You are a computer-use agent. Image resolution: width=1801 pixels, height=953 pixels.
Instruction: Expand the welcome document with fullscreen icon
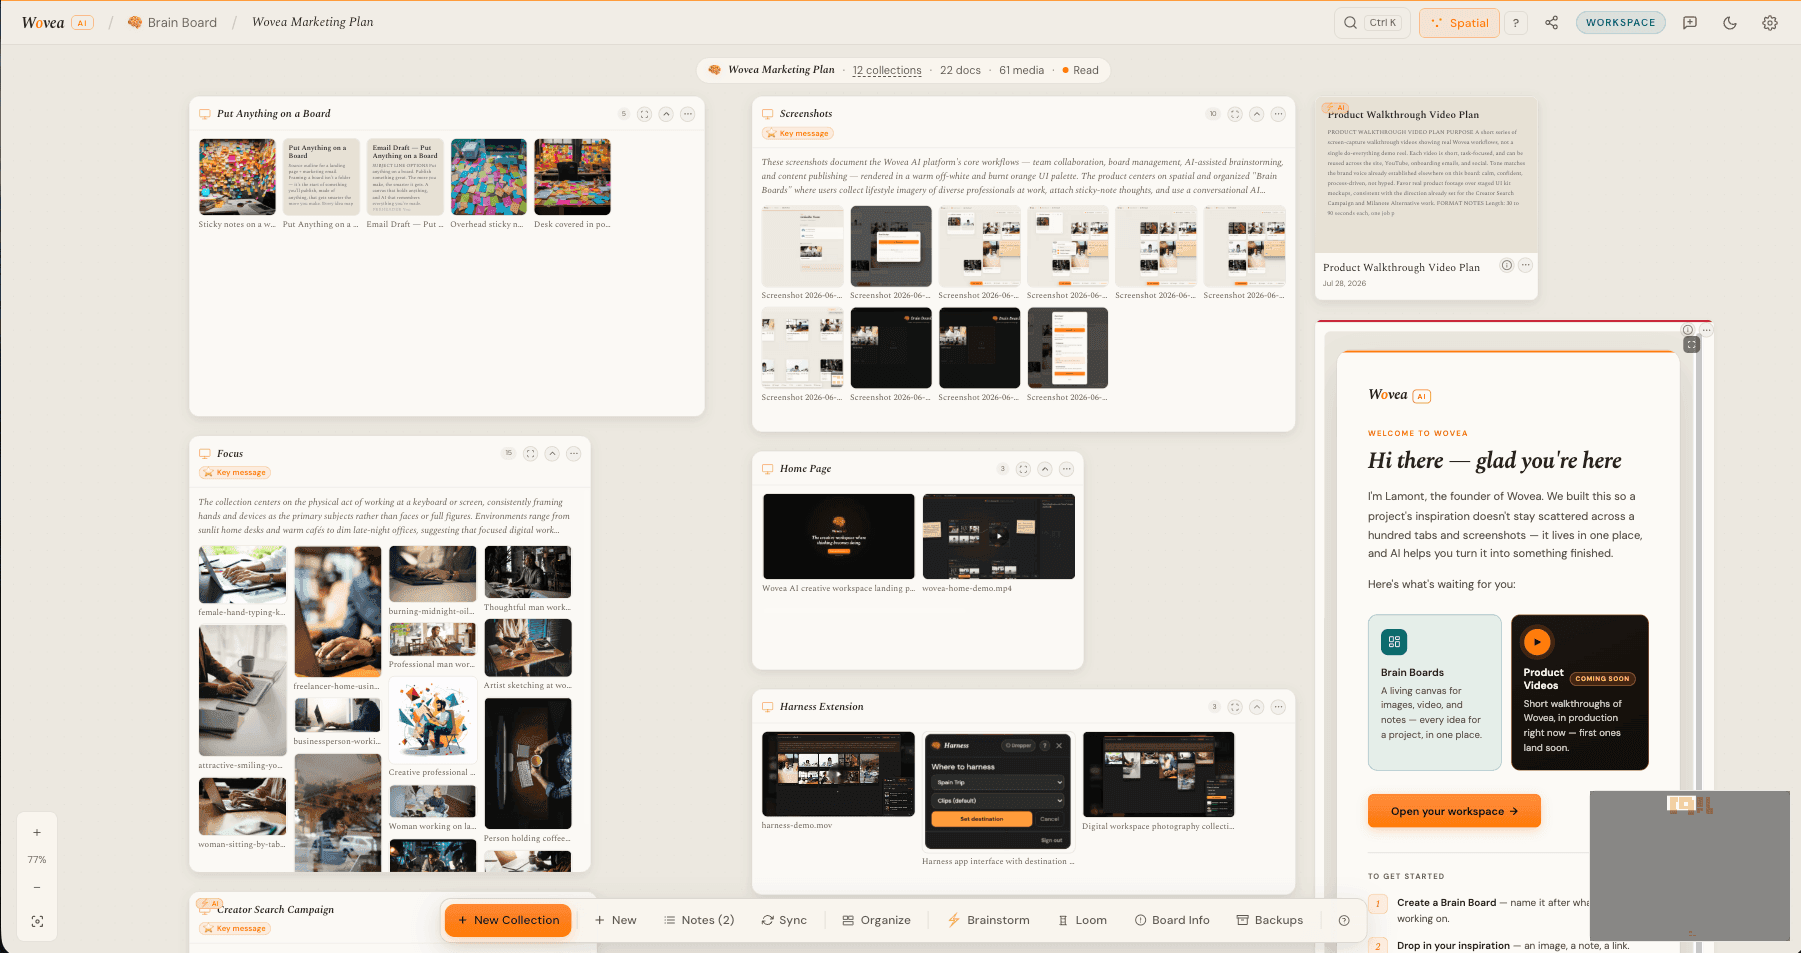pyautogui.click(x=1691, y=344)
